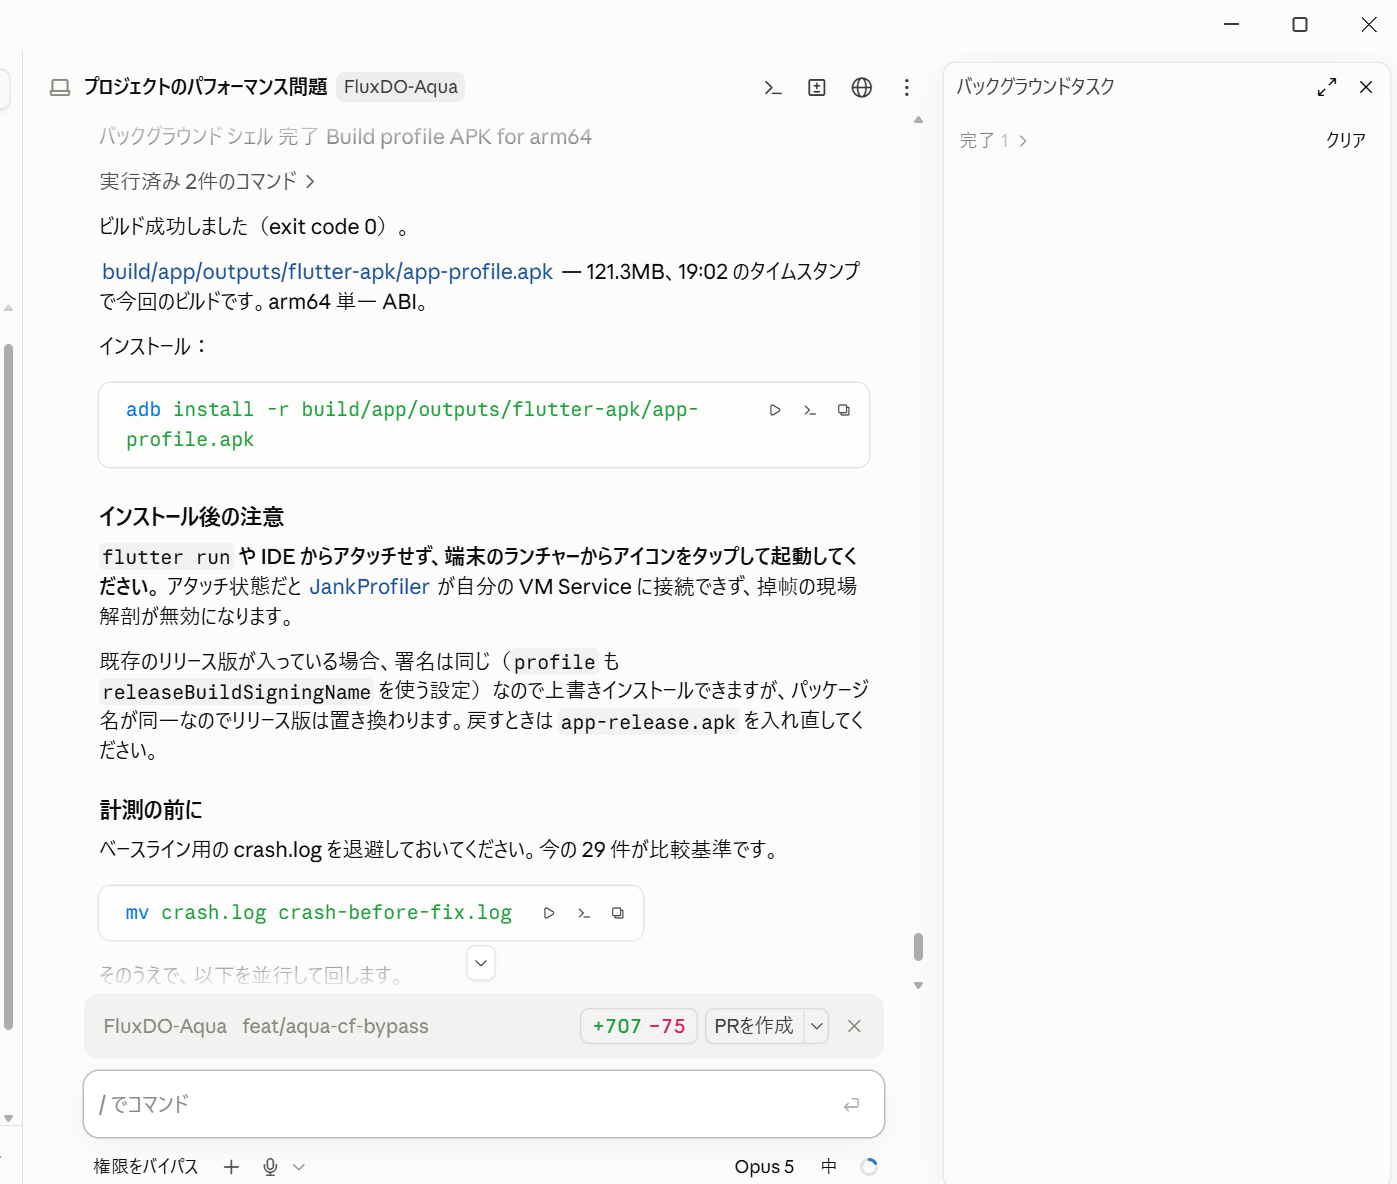Click the globe preview icon
Viewport: 1397px width, 1184px height.
862,88
